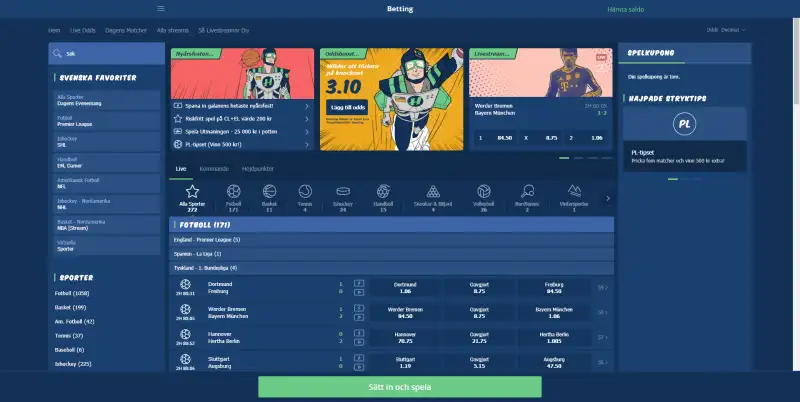Click star icon beside Riskfritt spel promo

tap(178, 119)
